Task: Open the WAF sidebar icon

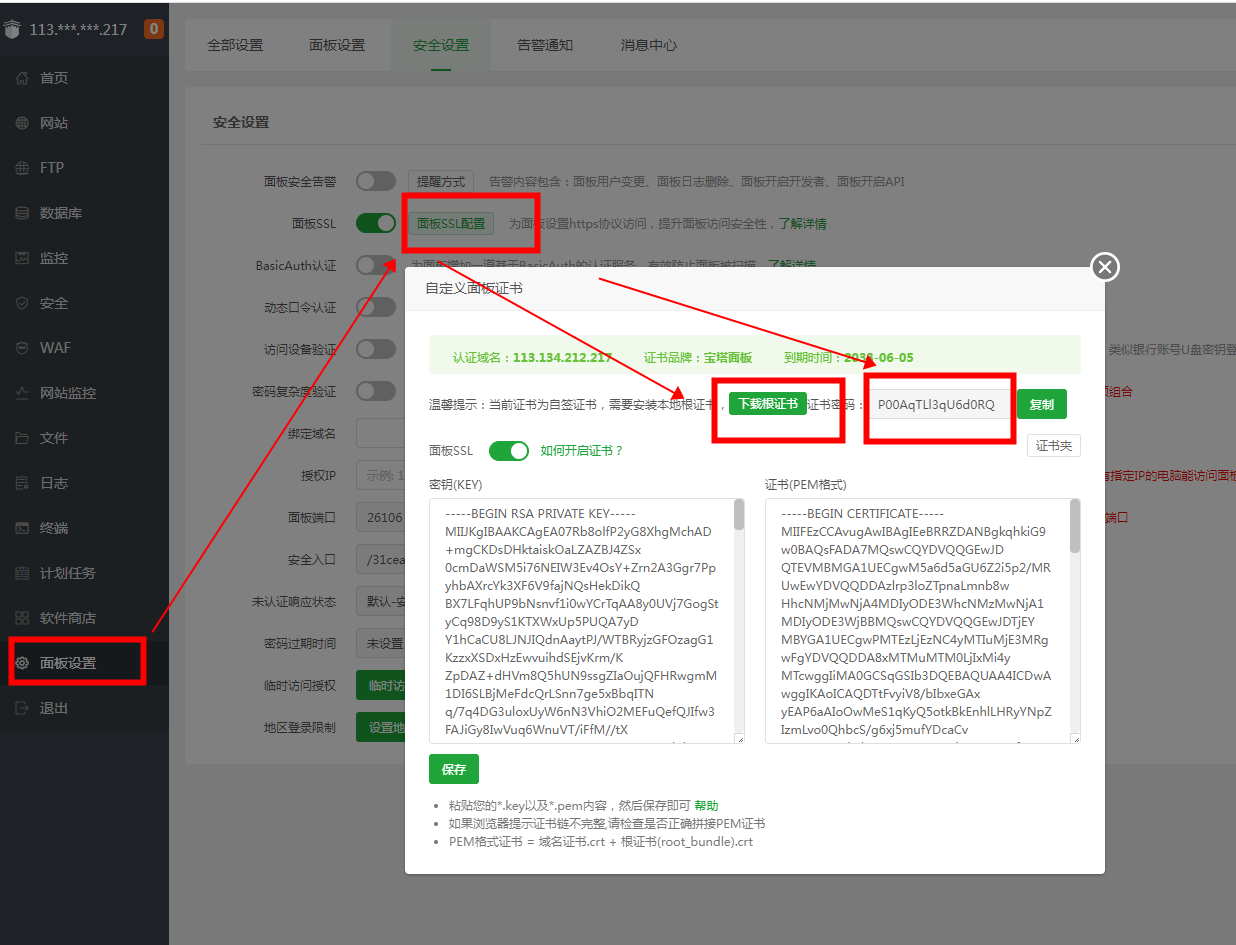Action: coord(22,348)
